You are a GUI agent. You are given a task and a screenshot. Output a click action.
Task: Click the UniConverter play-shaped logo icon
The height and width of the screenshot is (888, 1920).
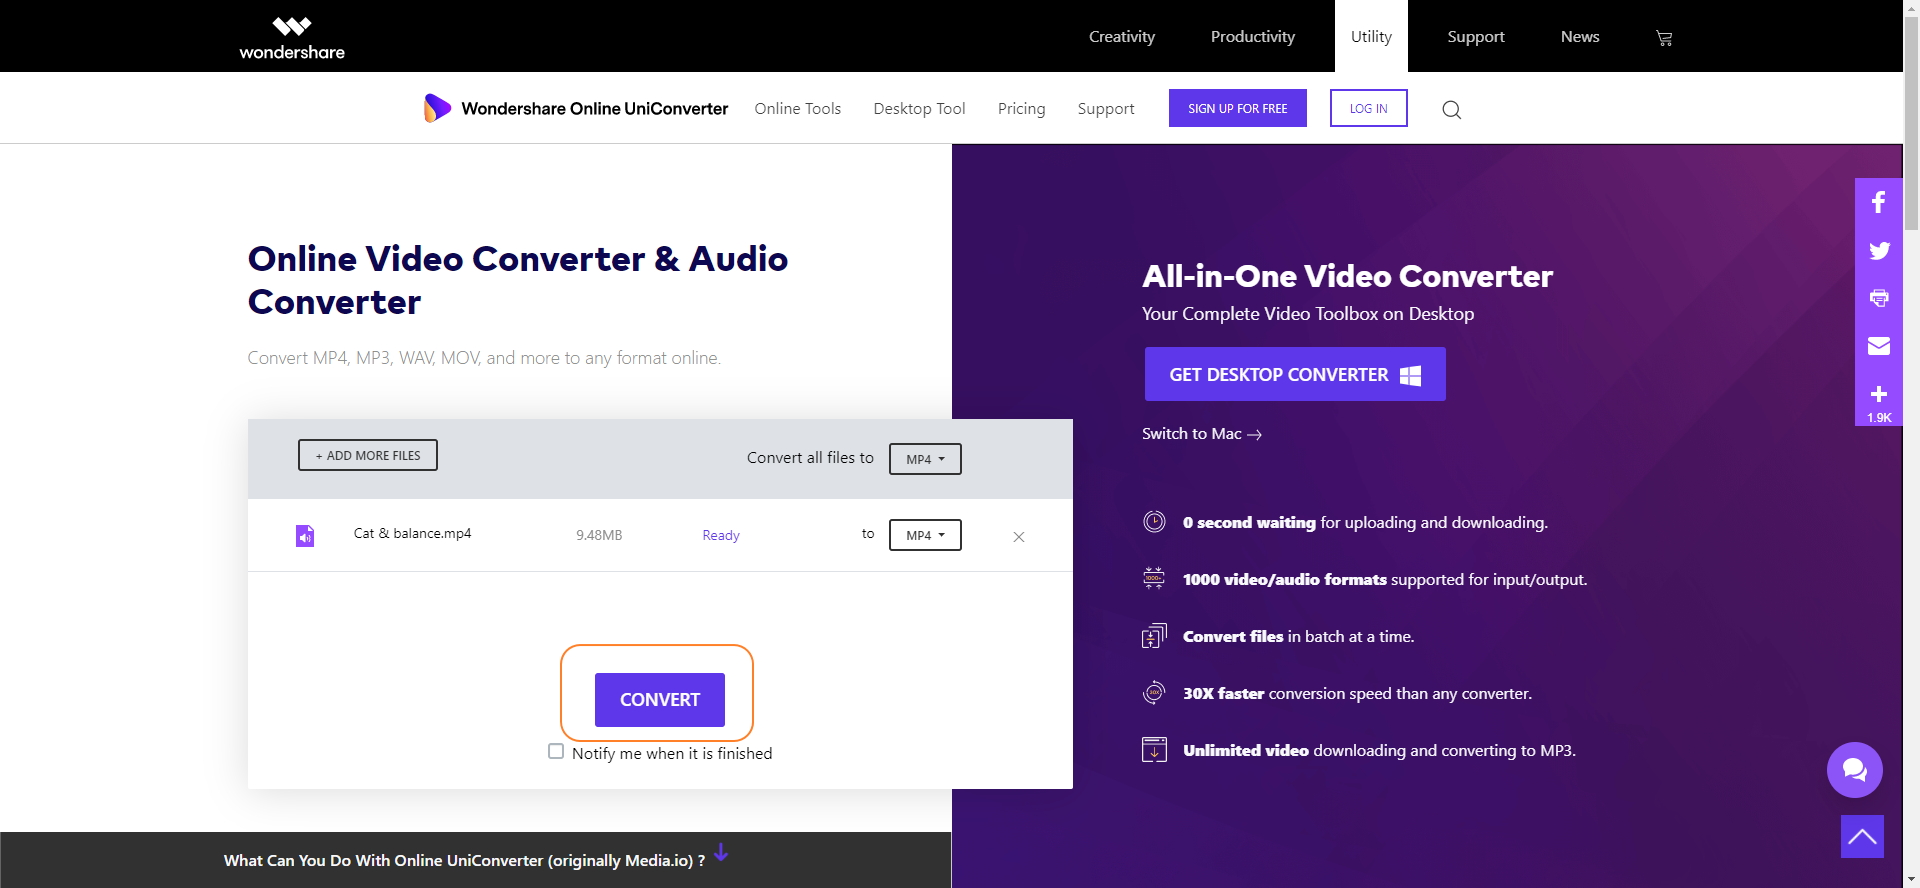[437, 108]
